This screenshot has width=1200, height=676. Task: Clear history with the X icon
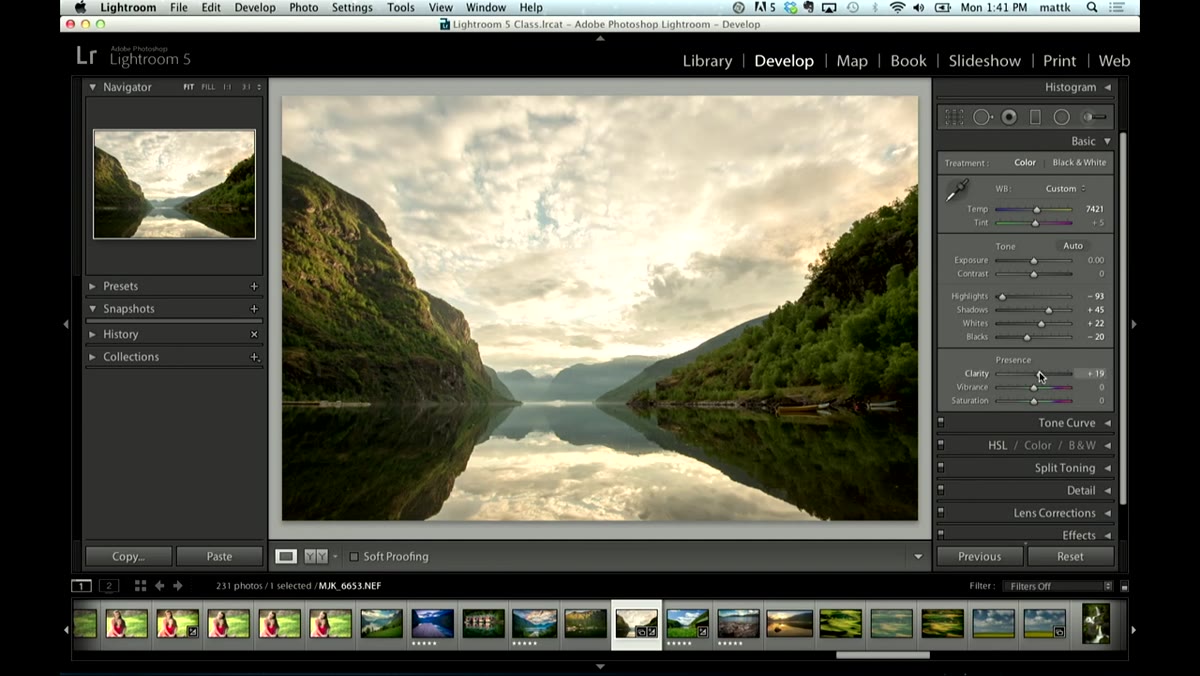(254, 334)
